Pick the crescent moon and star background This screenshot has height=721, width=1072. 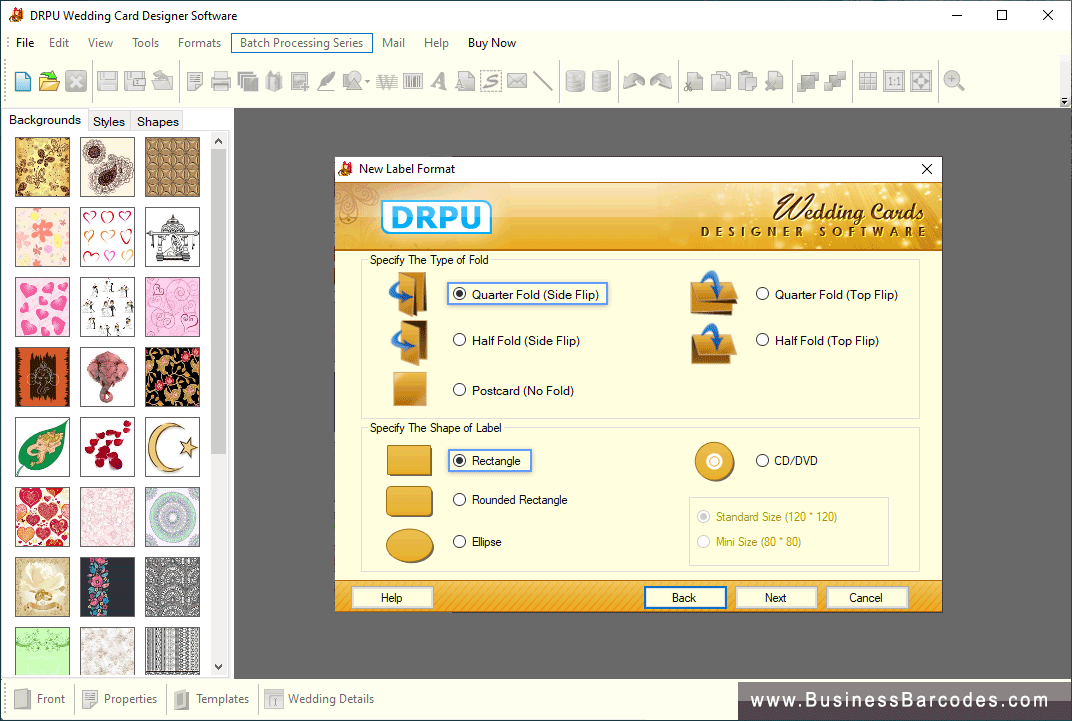tap(172, 447)
